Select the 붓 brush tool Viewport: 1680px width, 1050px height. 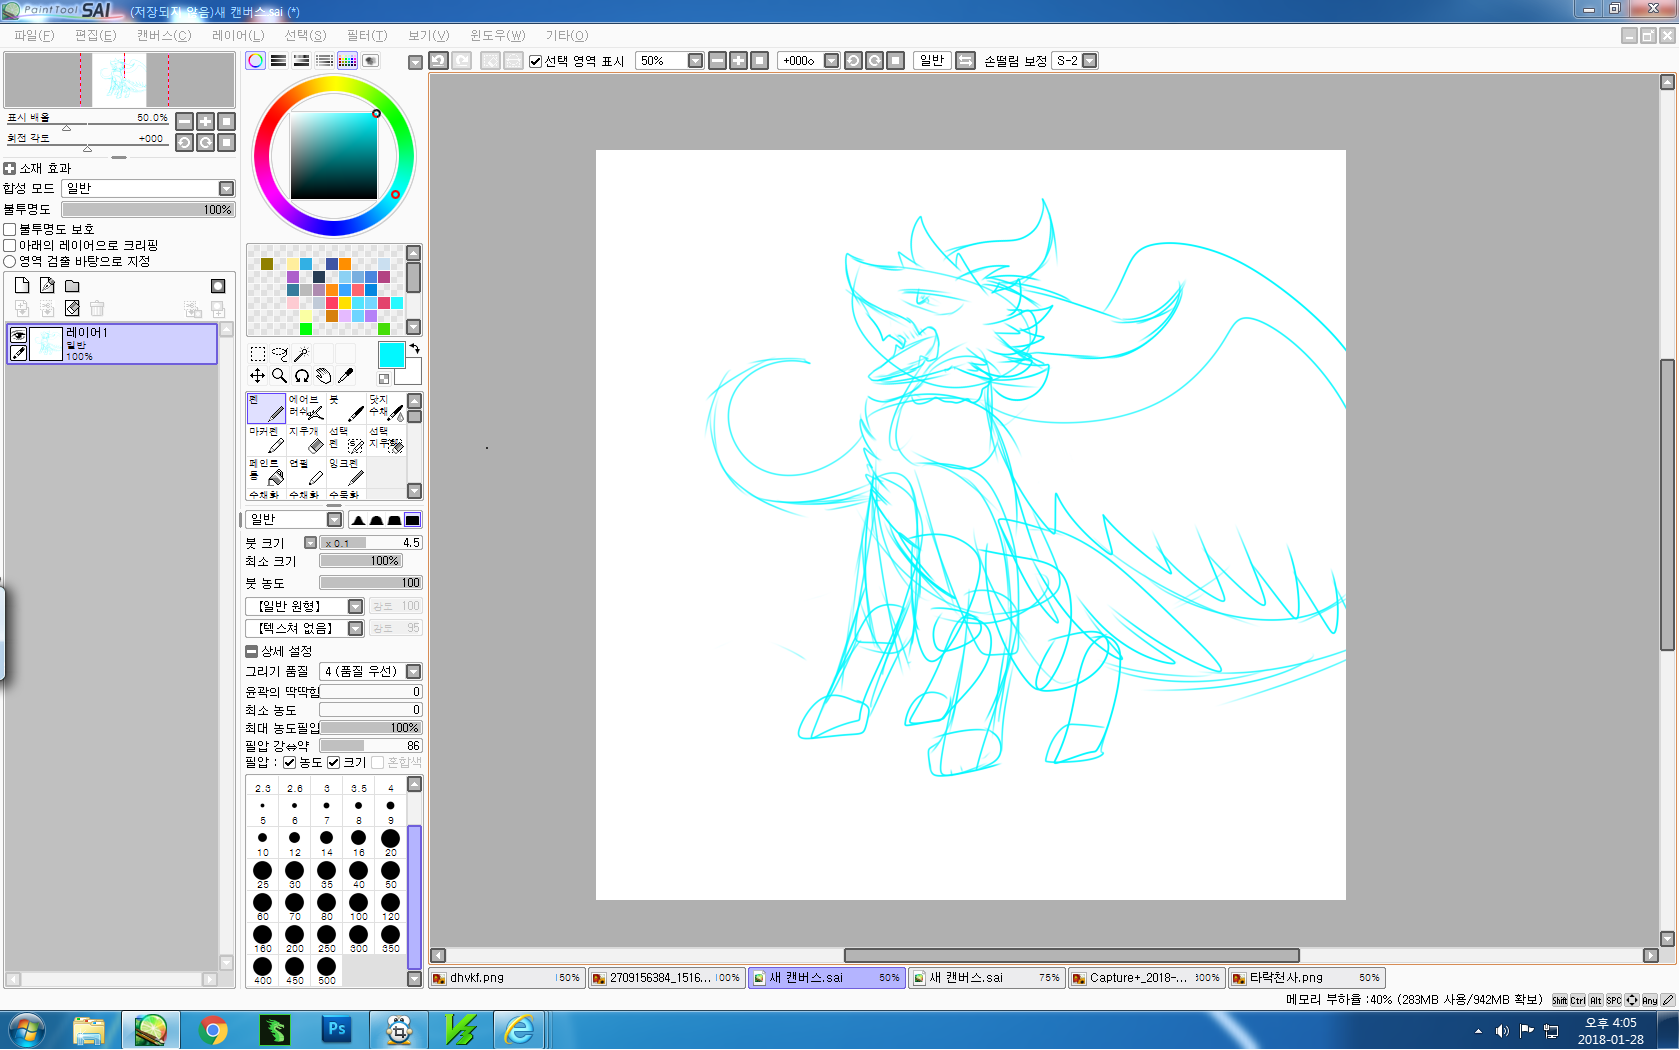click(346, 408)
